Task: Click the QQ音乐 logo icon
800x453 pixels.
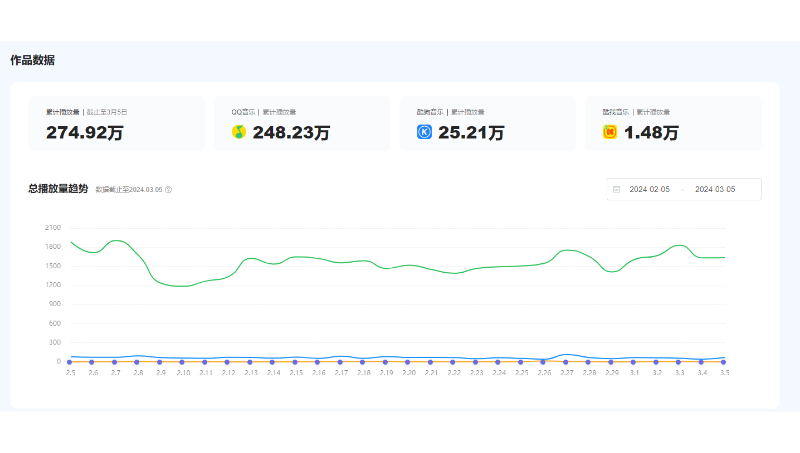Action: 239,132
